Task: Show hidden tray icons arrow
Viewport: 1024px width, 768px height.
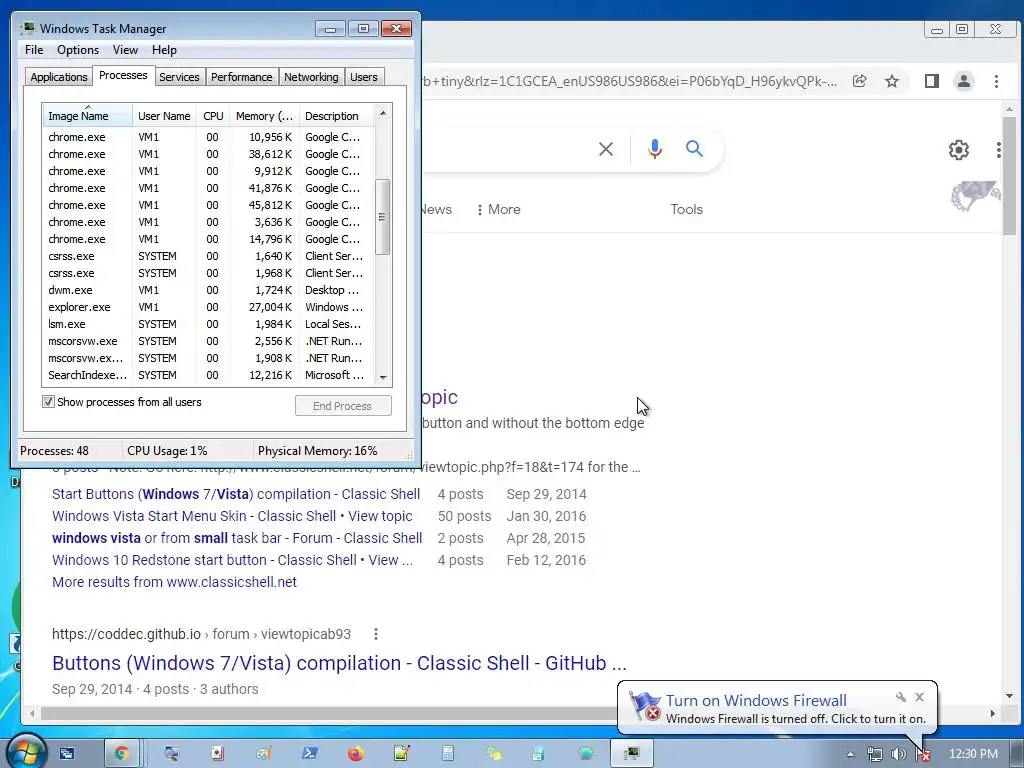Action: tap(850, 754)
